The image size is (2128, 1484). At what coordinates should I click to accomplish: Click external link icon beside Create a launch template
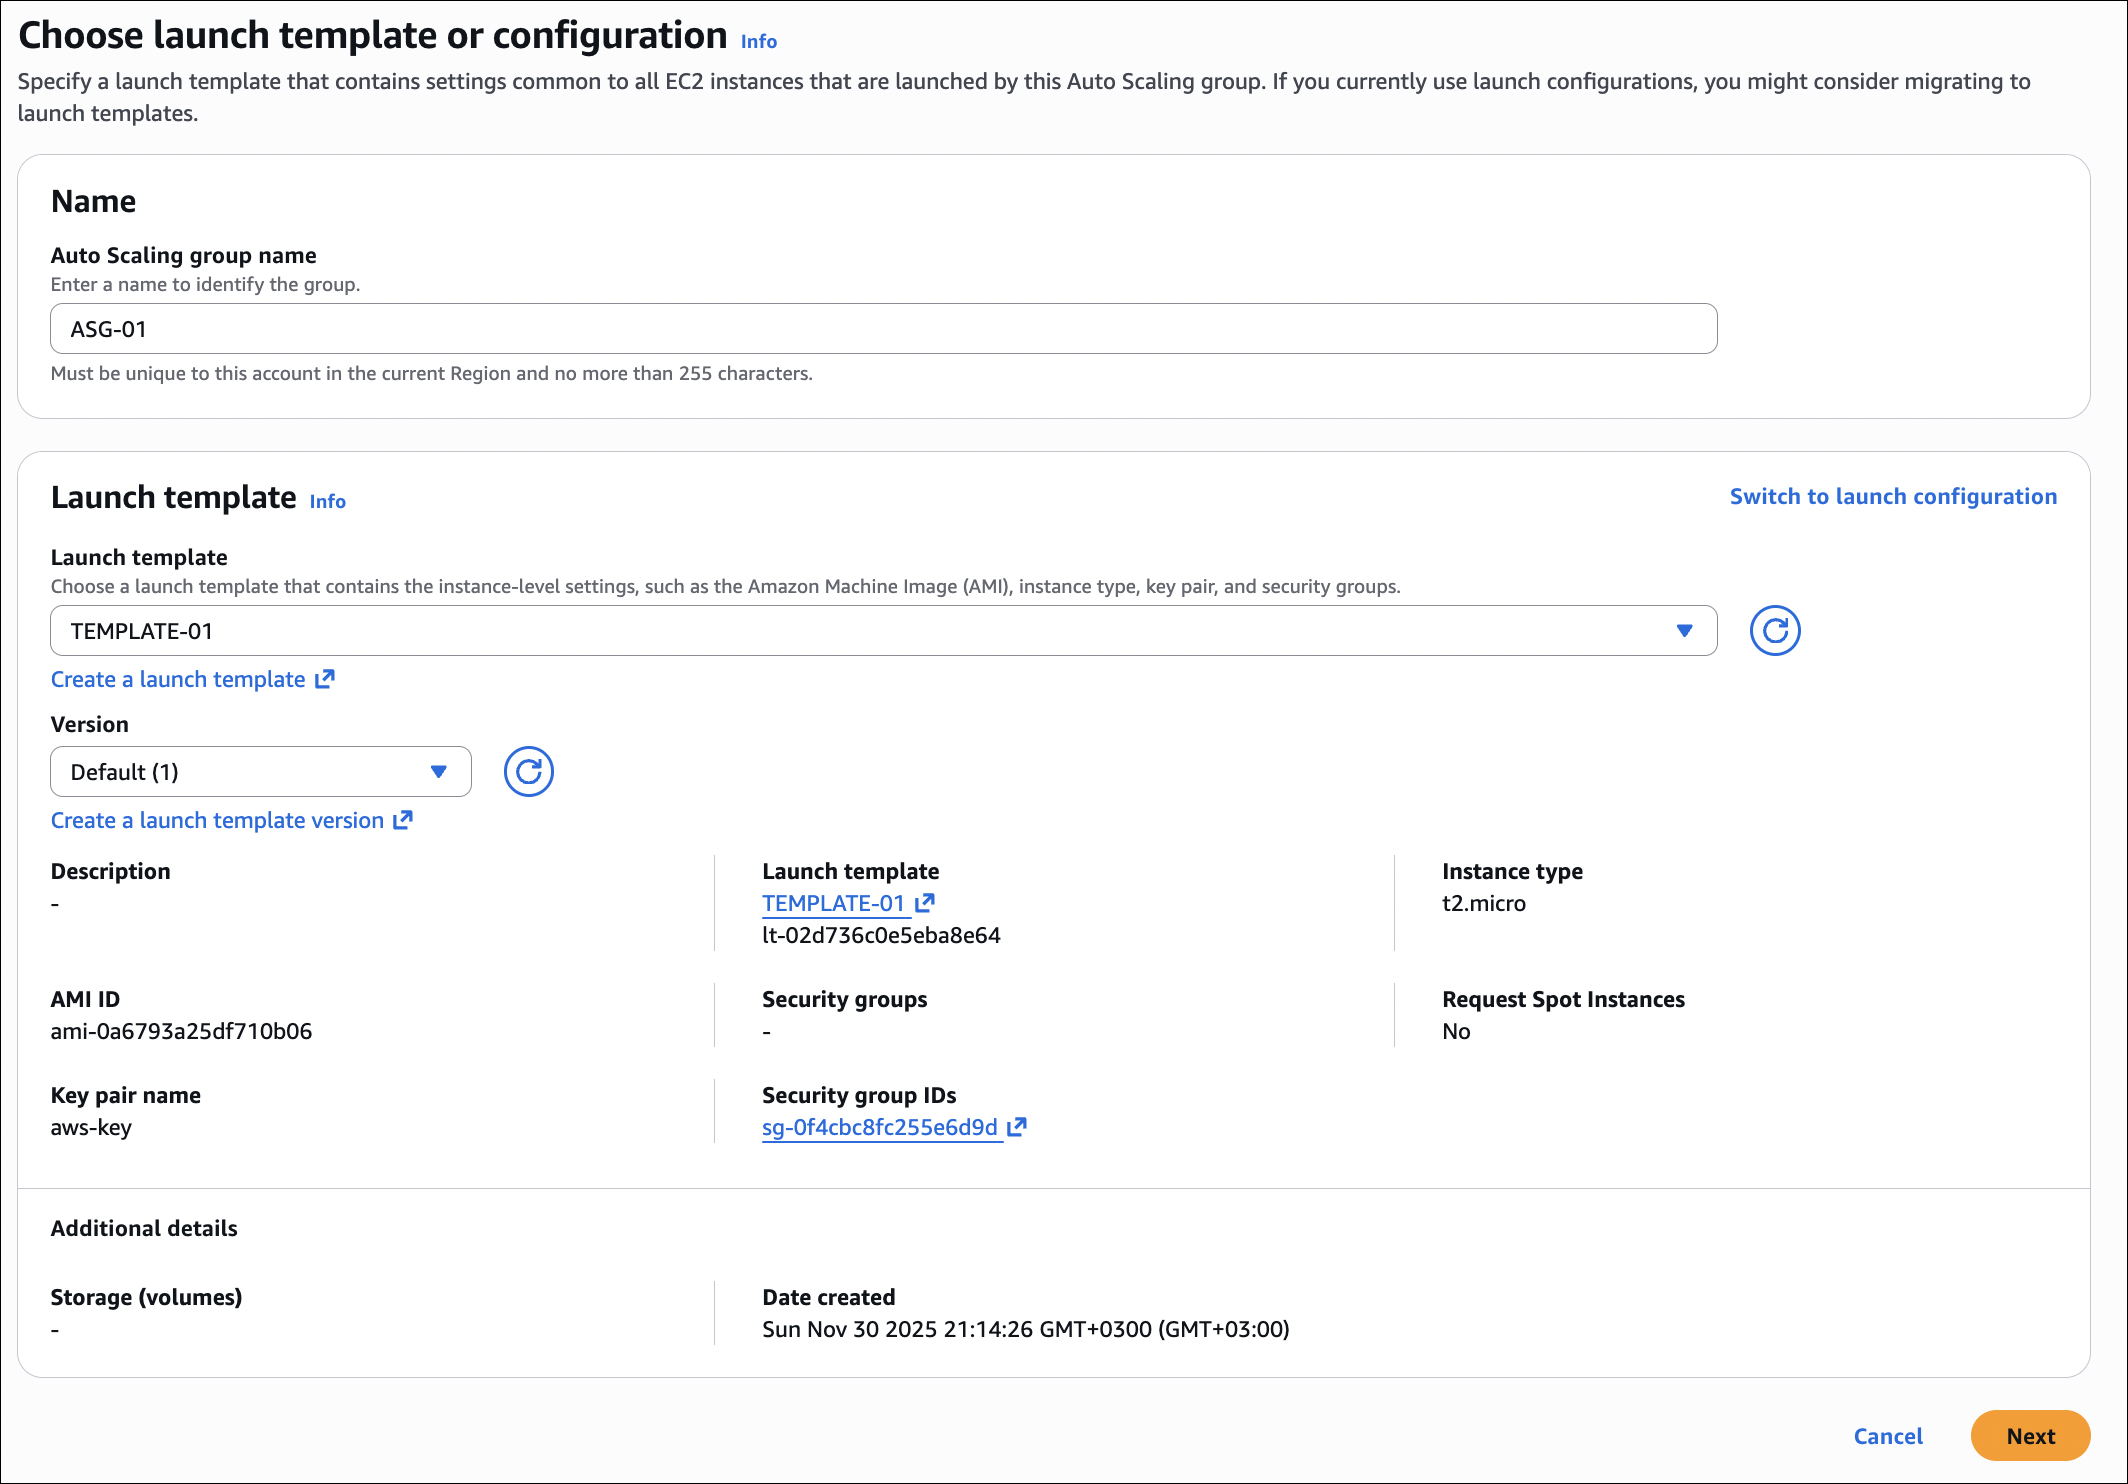click(x=325, y=679)
